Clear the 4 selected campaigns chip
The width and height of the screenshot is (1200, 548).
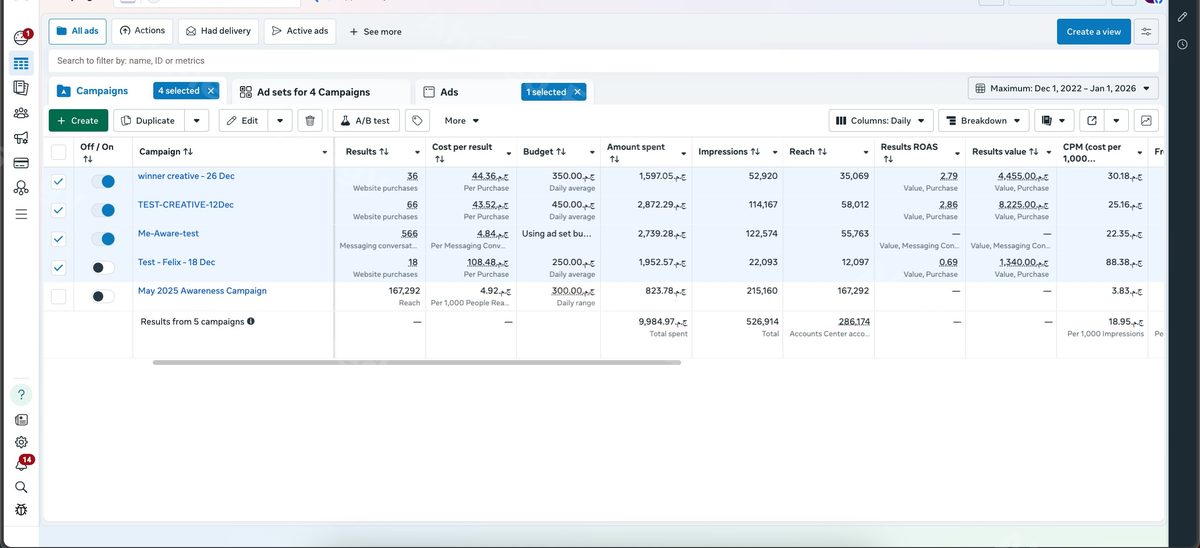pyautogui.click(x=211, y=91)
